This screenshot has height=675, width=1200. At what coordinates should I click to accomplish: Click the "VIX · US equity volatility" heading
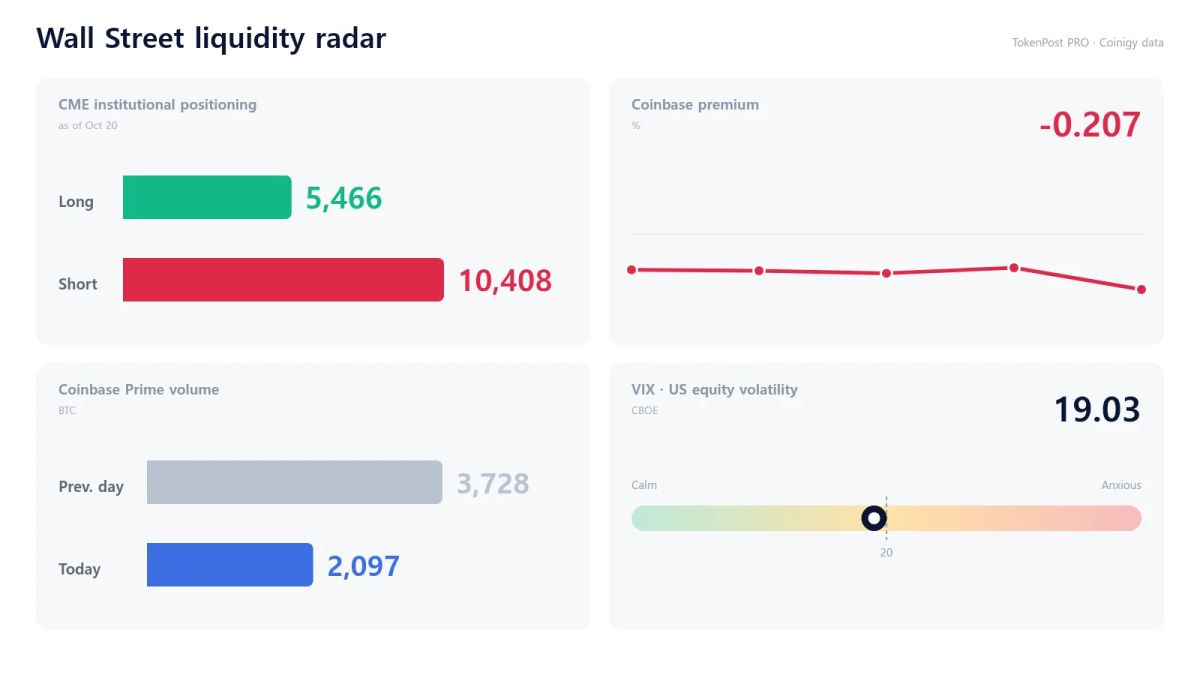click(714, 389)
